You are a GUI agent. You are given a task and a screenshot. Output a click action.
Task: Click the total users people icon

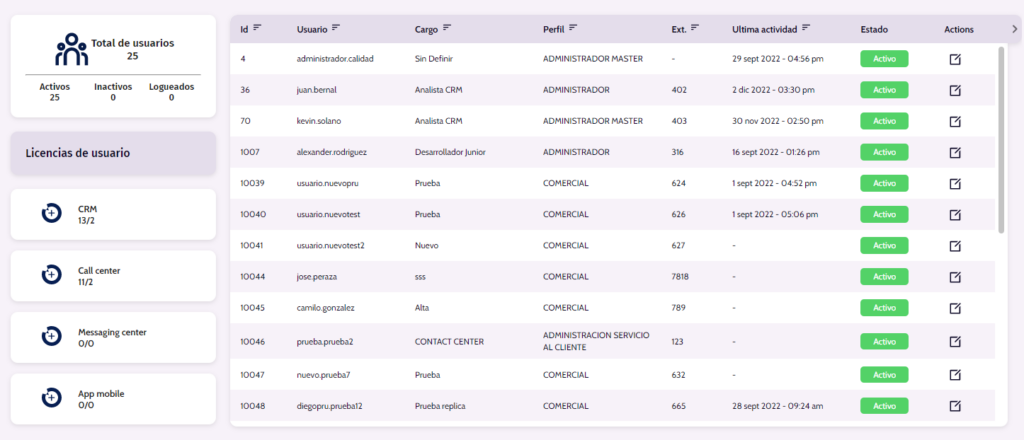click(71, 49)
